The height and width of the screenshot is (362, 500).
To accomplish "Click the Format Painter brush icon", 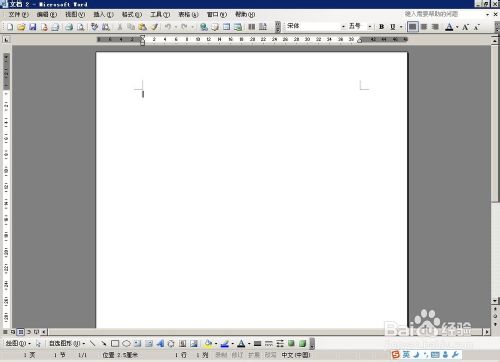I will pyautogui.click(x=154, y=27).
